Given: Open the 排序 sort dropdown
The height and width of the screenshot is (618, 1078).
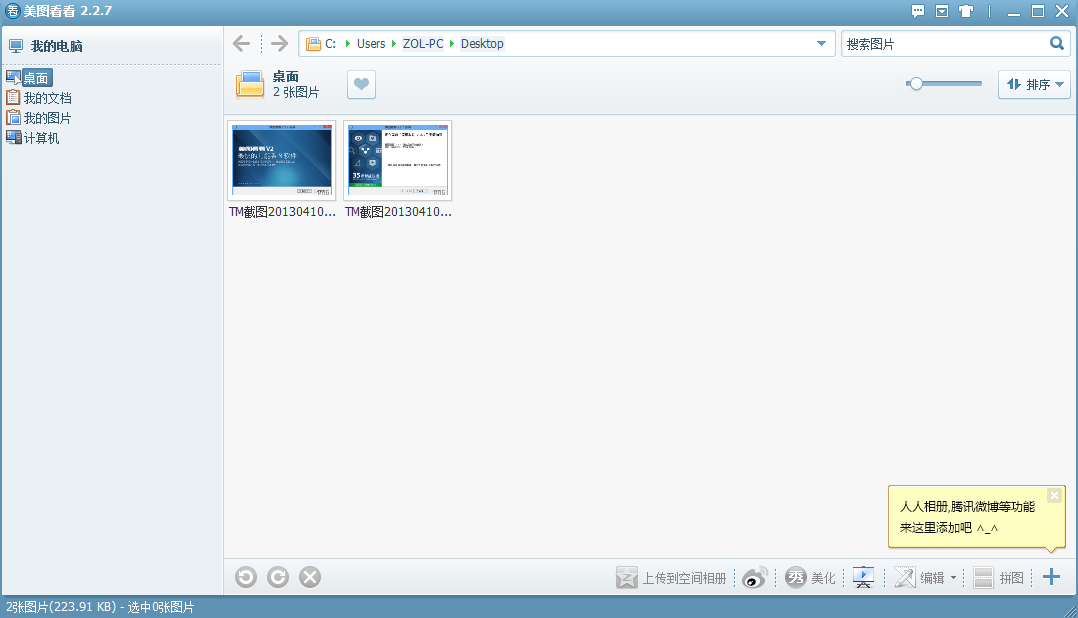Looking at the screenshot, I should 1034,85.
